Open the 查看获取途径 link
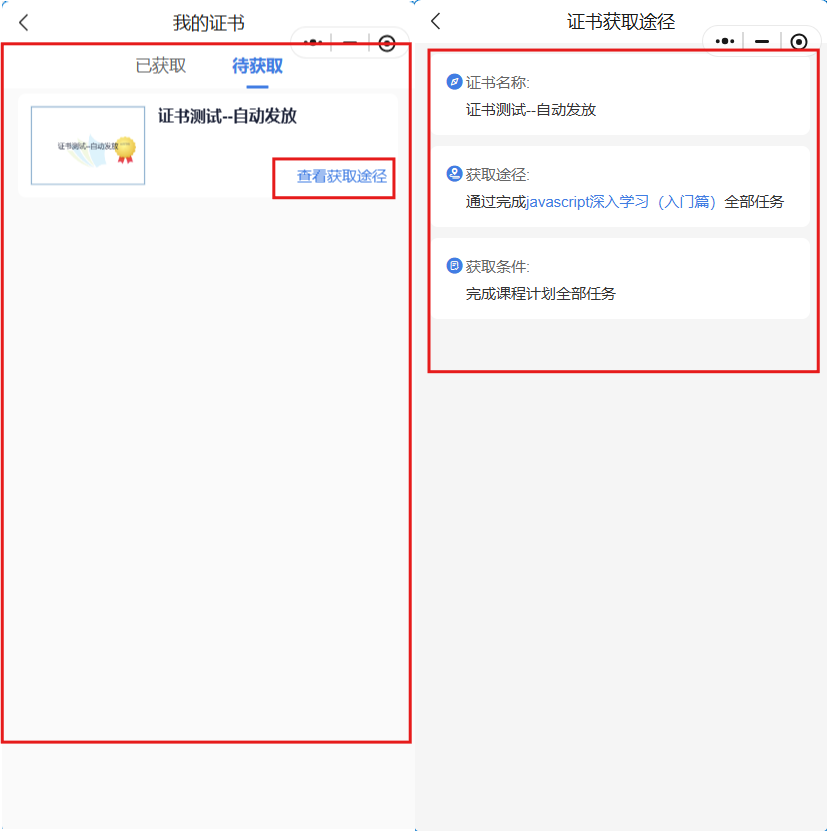The width and height of the screenshot is (827, 831). tap(341, 177)
